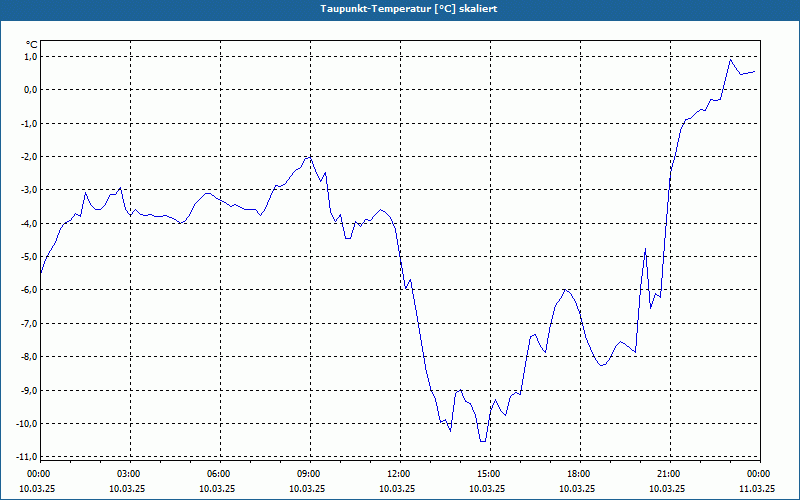Select the -3,0 y-axis label
Image resolution: width=800 pixels, height=500 pixels.
(x=29, y=190)
